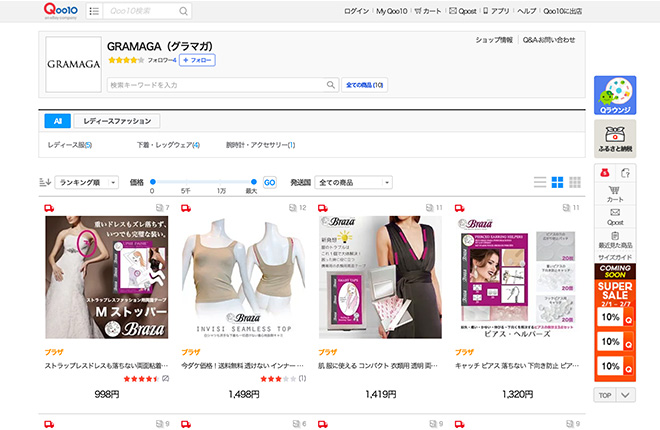Switch to list view layout icon
This screenshot has width=660, height=430.
click(x=540, y=182)
